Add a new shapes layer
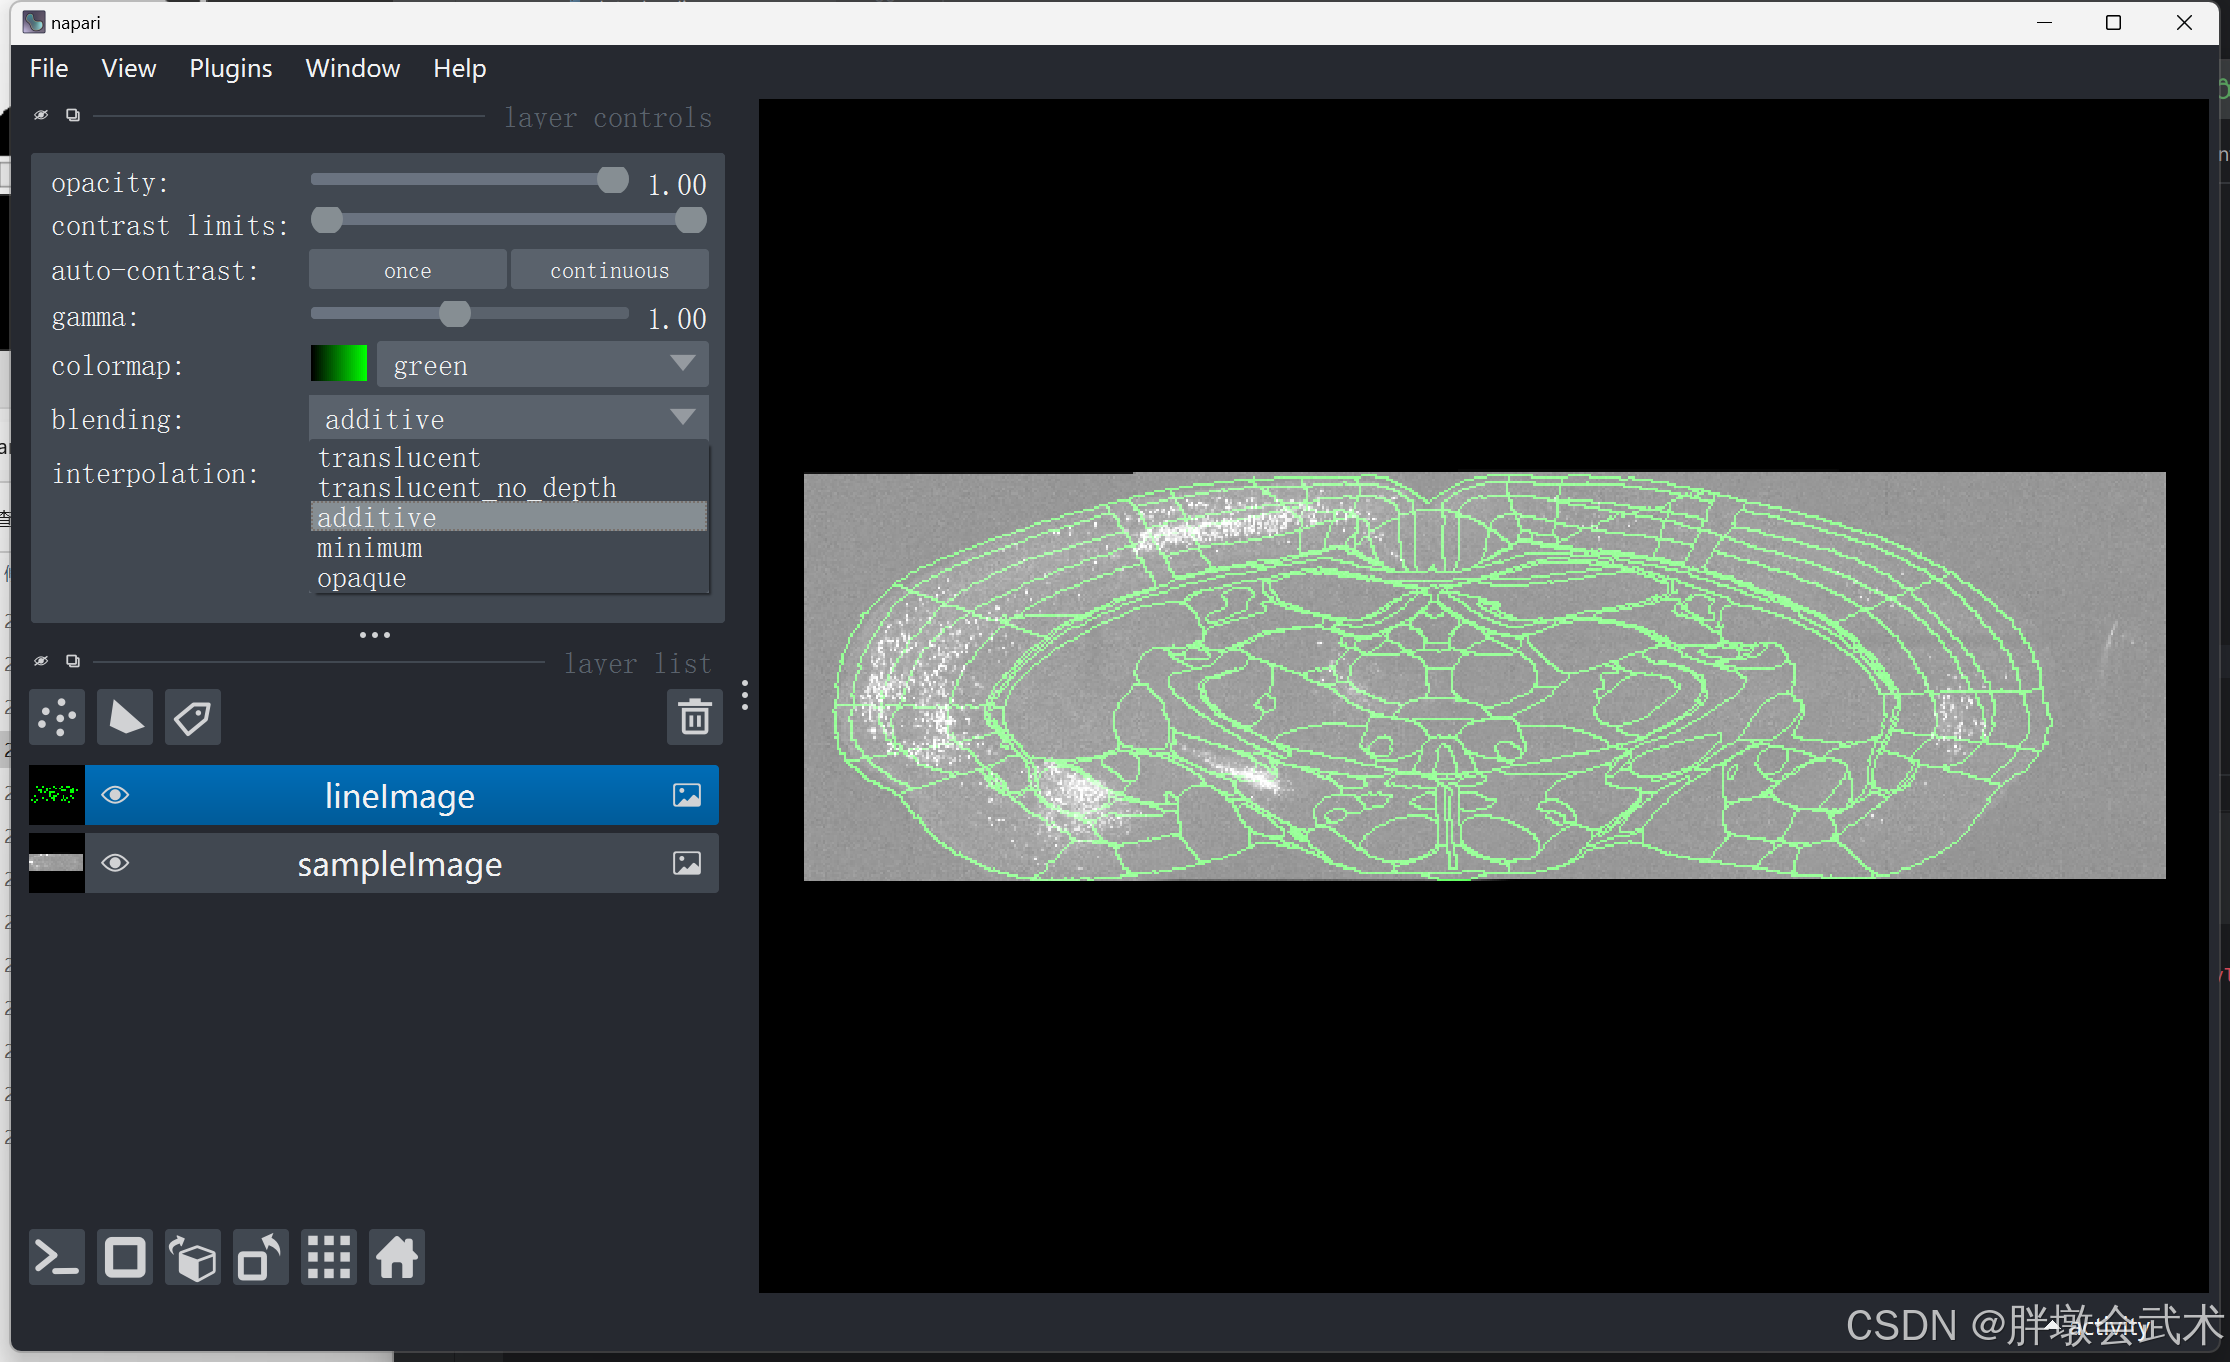The height and width of the screenshot is (1362, 2230). pos(125,717)
